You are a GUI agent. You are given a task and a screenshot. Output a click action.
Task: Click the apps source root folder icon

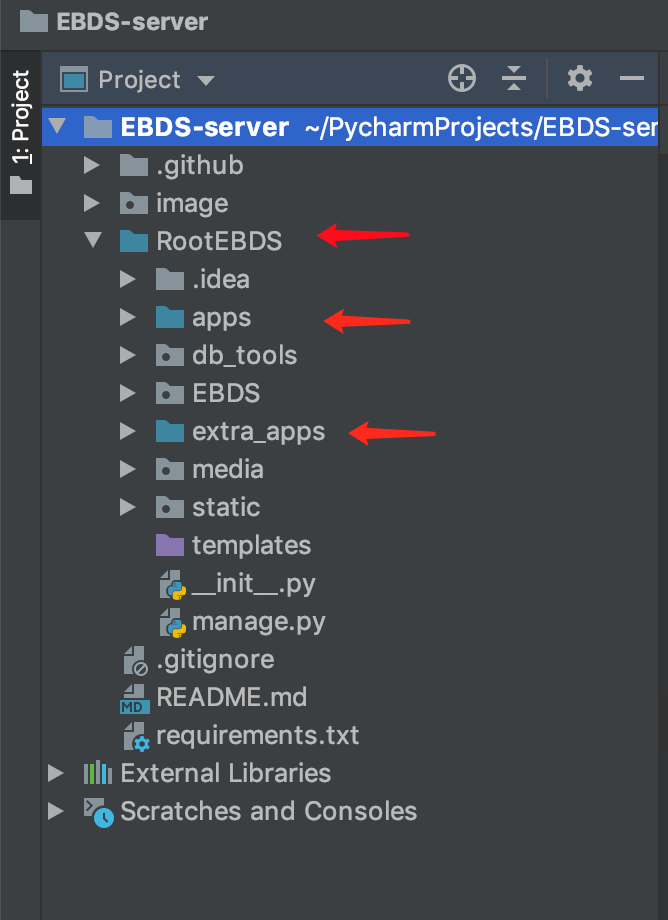pyautogui.click(x=170, y=317)
